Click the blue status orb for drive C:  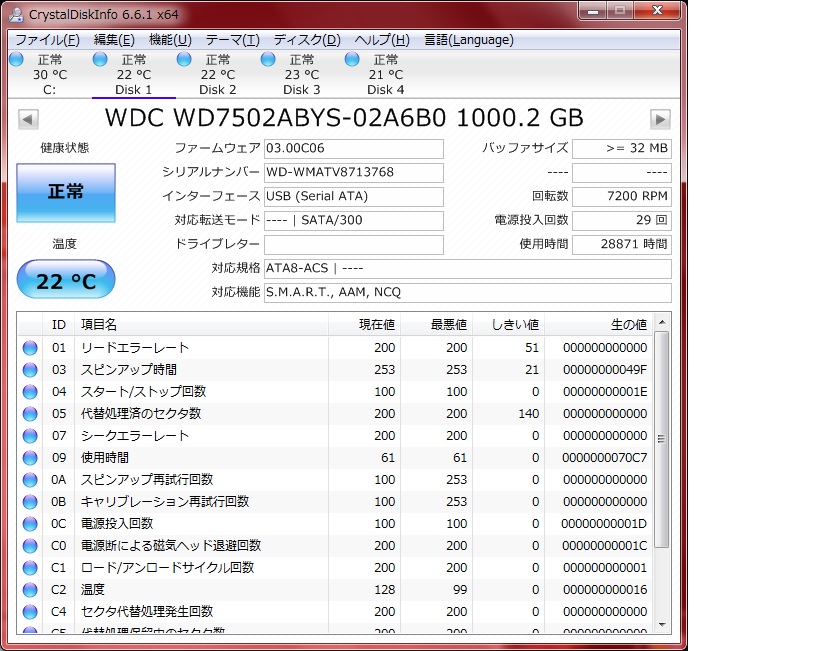pos(16,59)
